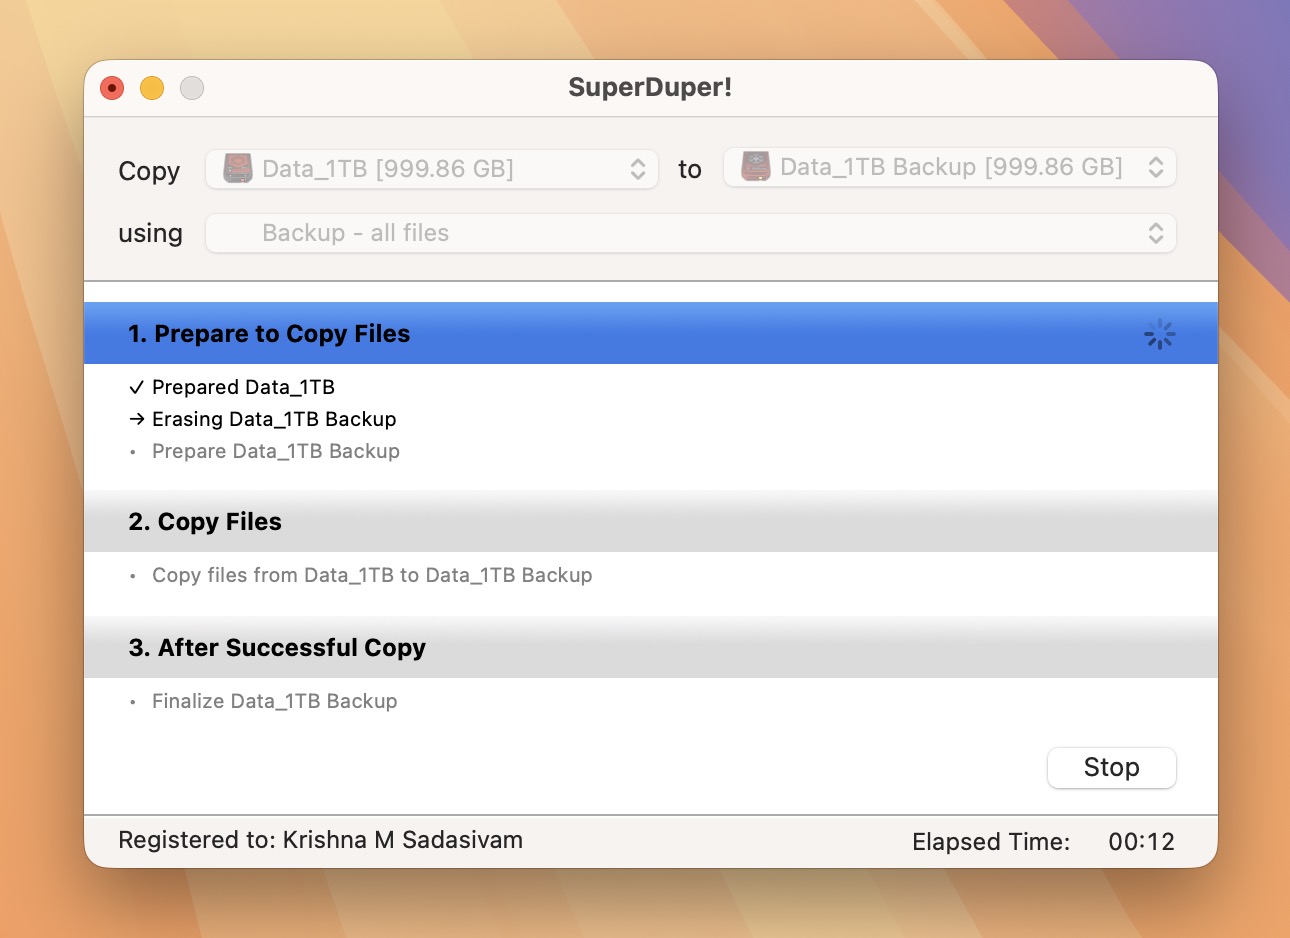The width and height of the screenshot is (1290, 938).
Task: Click the "to" label between the volume dropdowns
Action: click(690, 169)
